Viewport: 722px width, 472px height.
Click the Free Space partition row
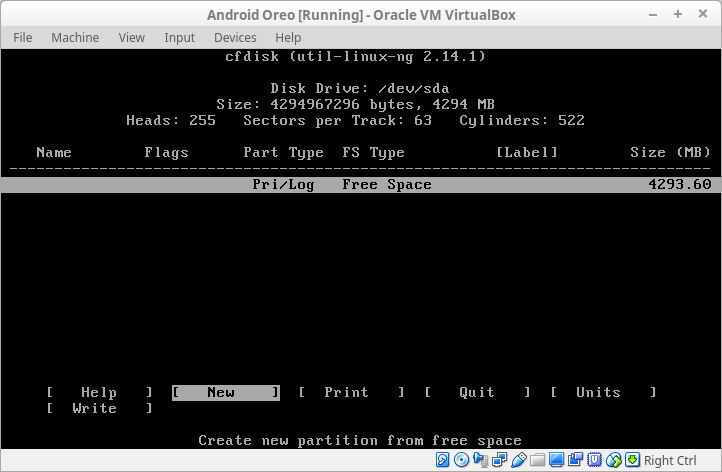coord(361,185)
